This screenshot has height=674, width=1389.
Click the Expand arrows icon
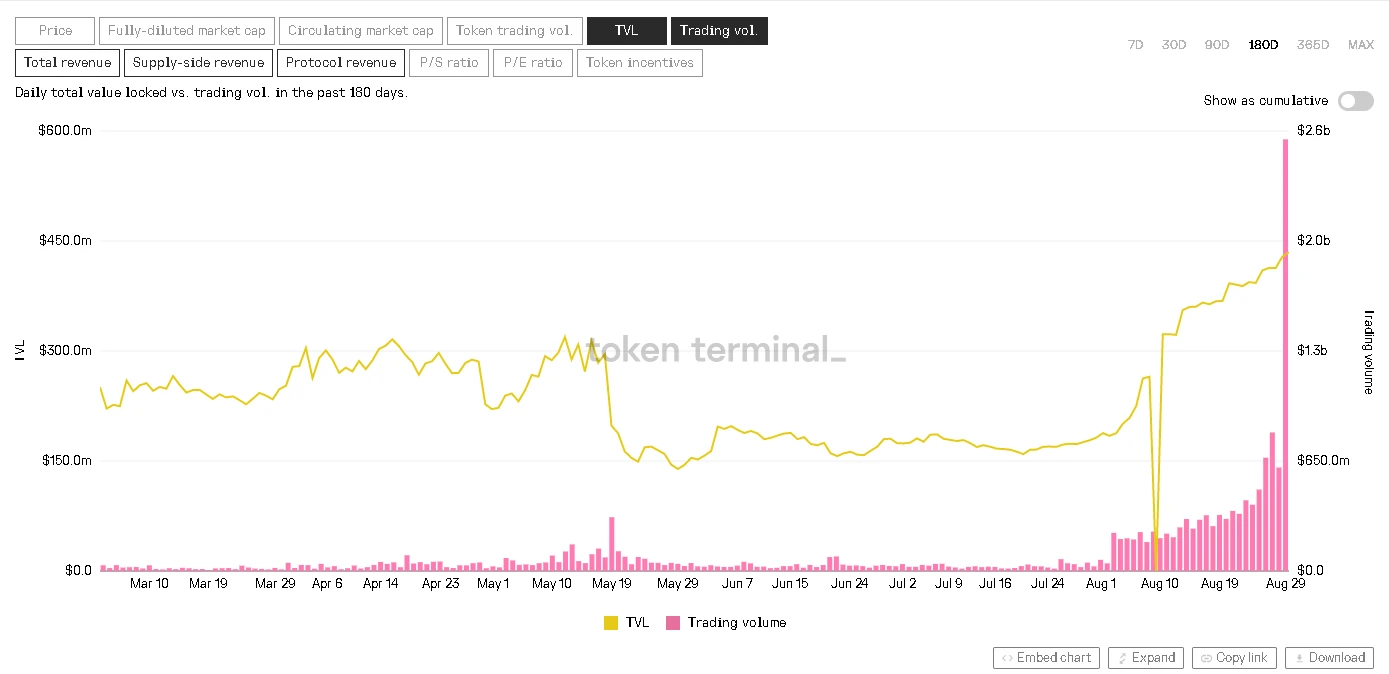pyautogui.click(x=1122, y=658)
